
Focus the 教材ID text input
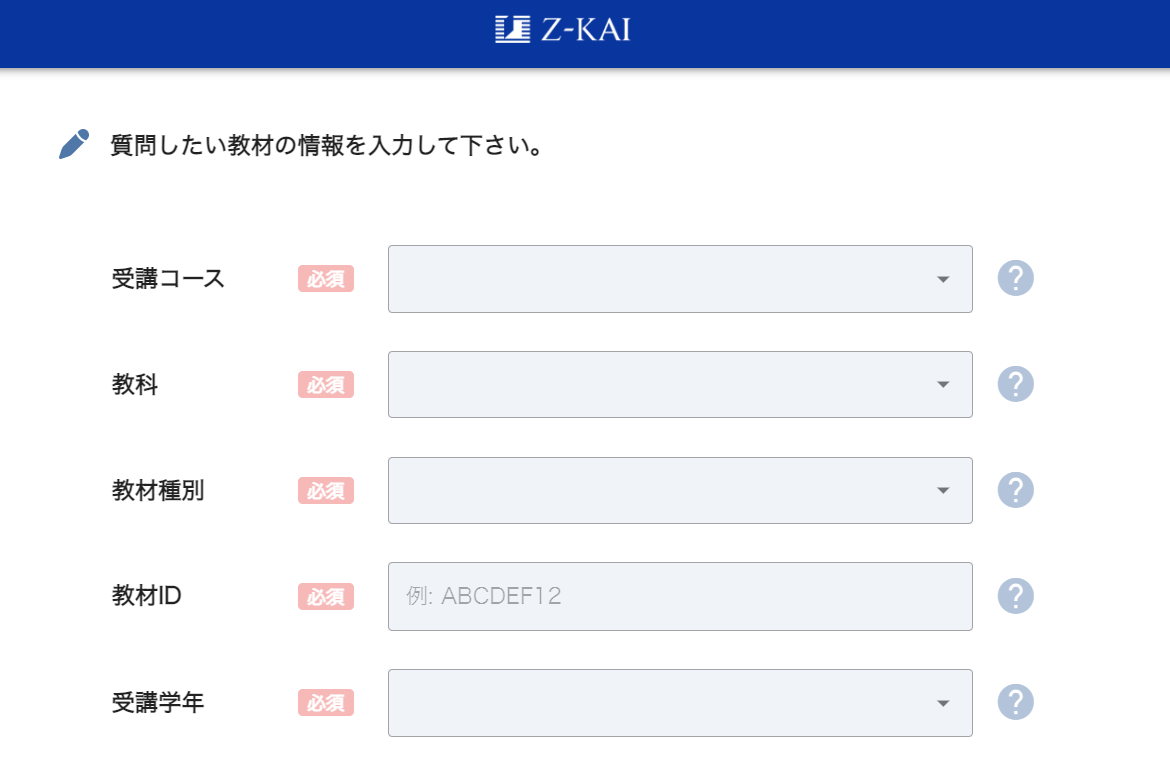pyautogui.click(x=680, y=597)
